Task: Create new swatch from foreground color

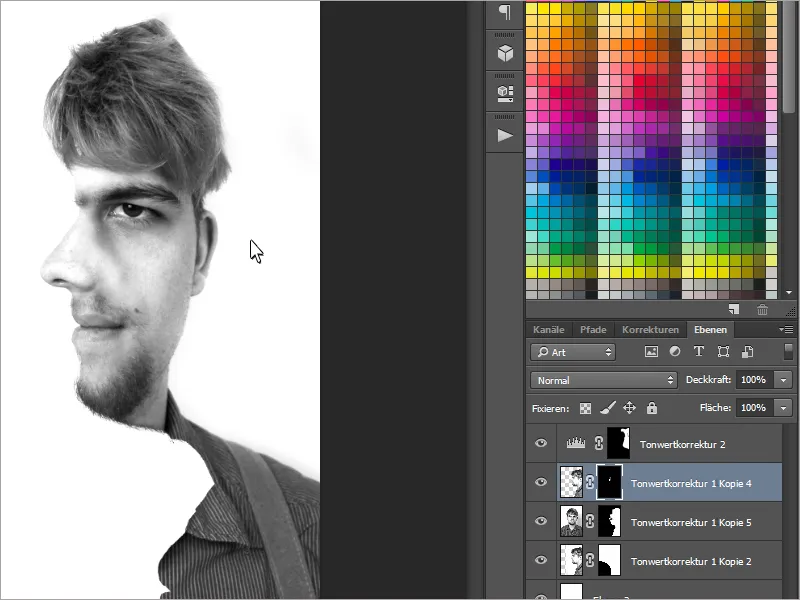Action: pyautogui.click(x=734, y=309)
